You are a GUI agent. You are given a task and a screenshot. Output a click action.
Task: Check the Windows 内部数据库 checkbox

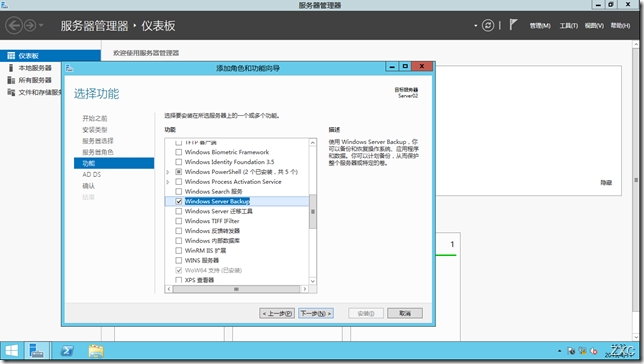[178, 241]
